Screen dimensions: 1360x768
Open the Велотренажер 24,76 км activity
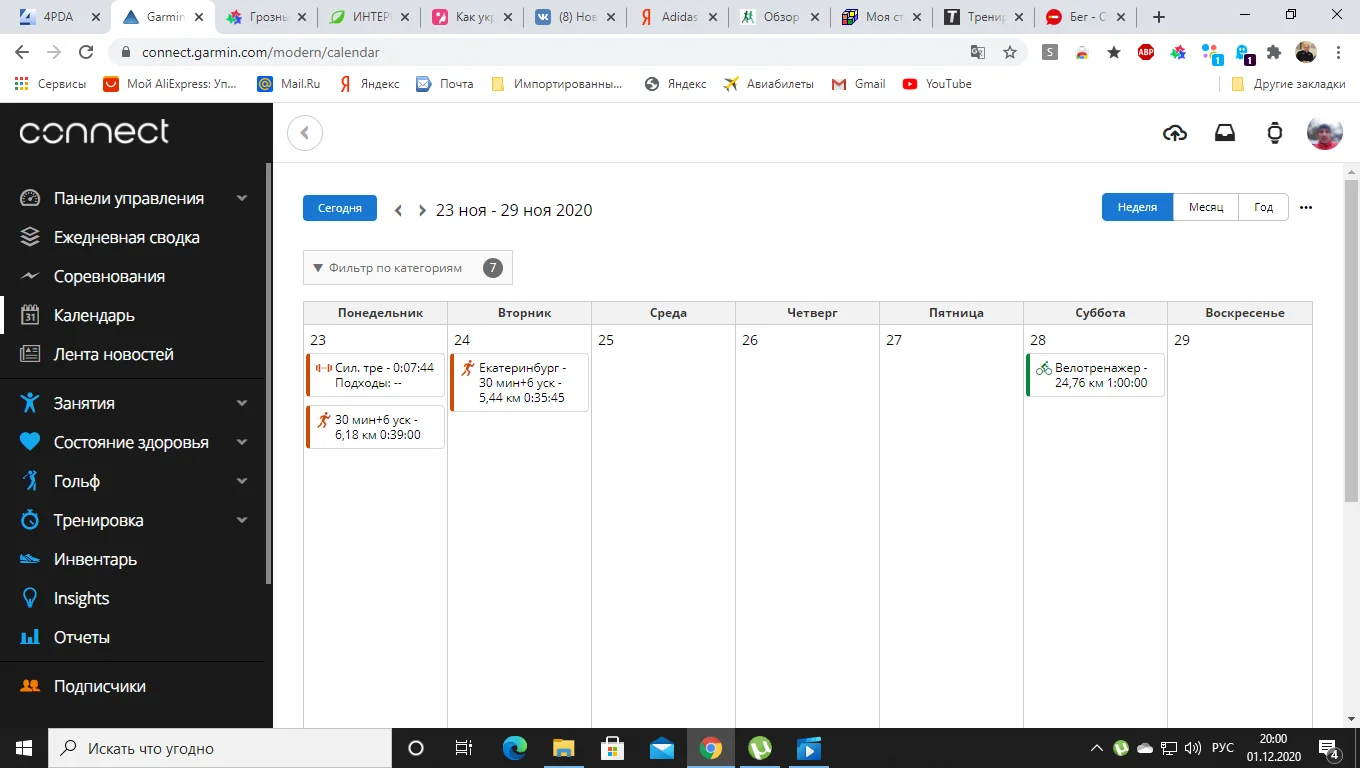pos(1095,375)
